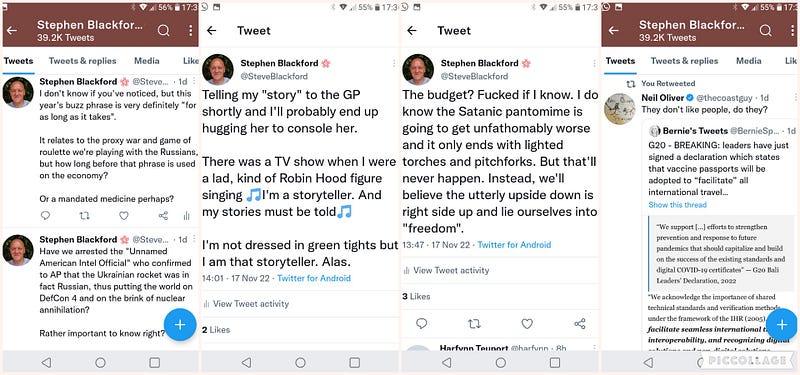Reply to the "buzz phrase" tweet

45,216
